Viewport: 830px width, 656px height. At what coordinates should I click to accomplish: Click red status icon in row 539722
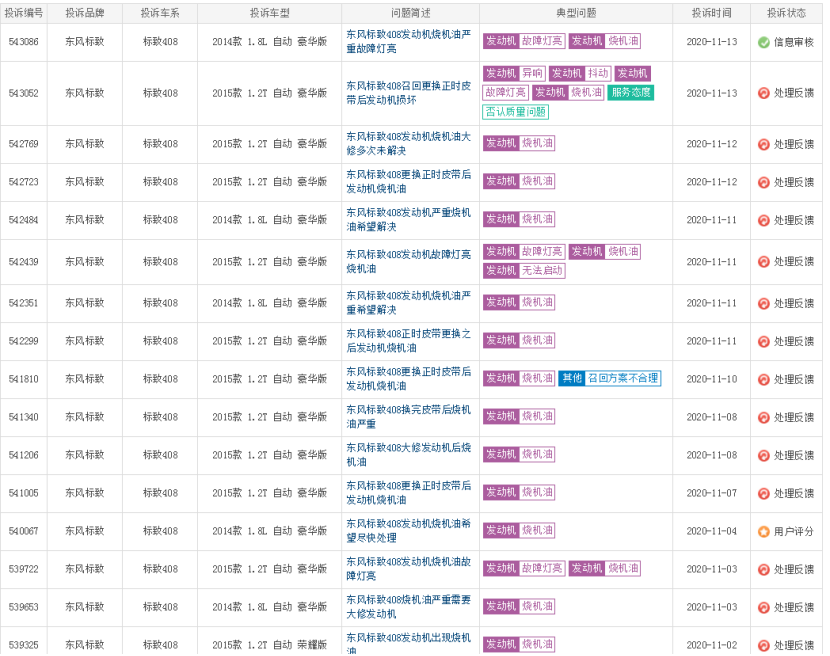[763, 570]
